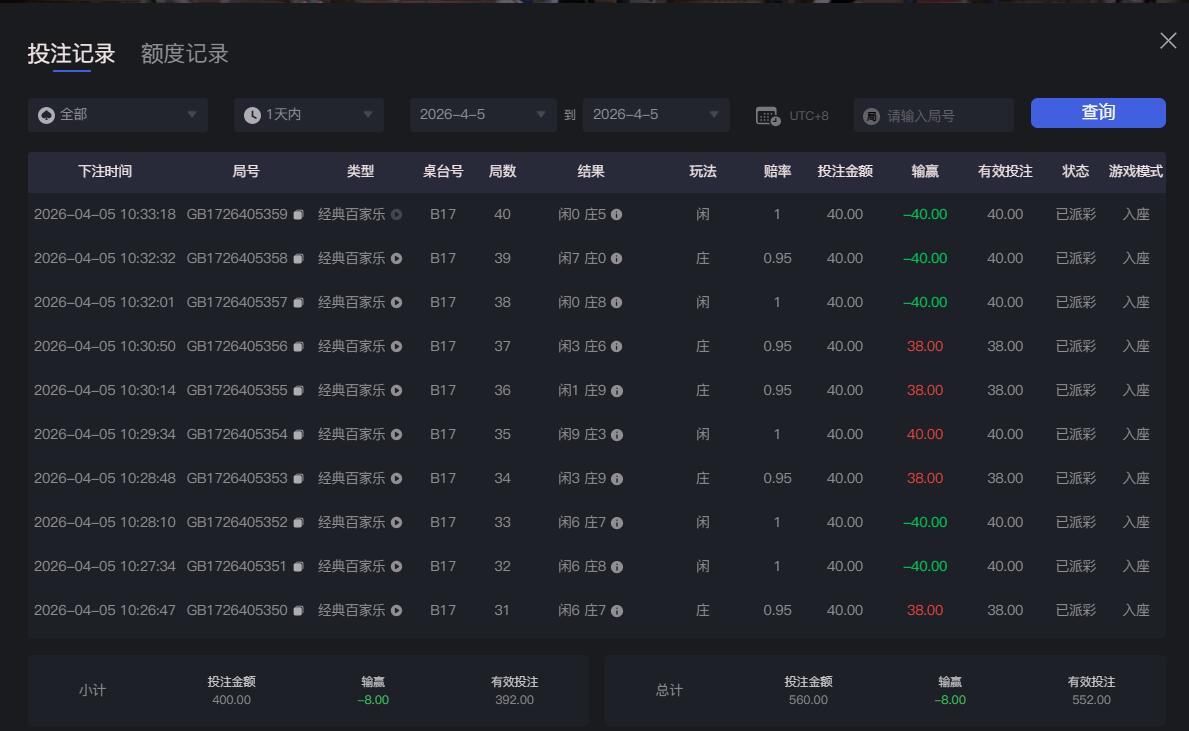
Task: Open the end date picker after 到
Action: point(656,114)
